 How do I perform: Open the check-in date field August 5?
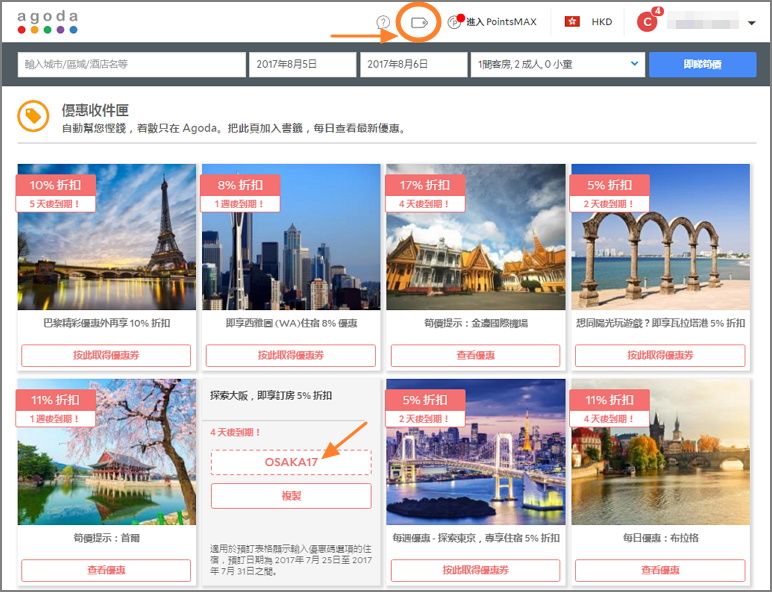click(x=300, y=64)
